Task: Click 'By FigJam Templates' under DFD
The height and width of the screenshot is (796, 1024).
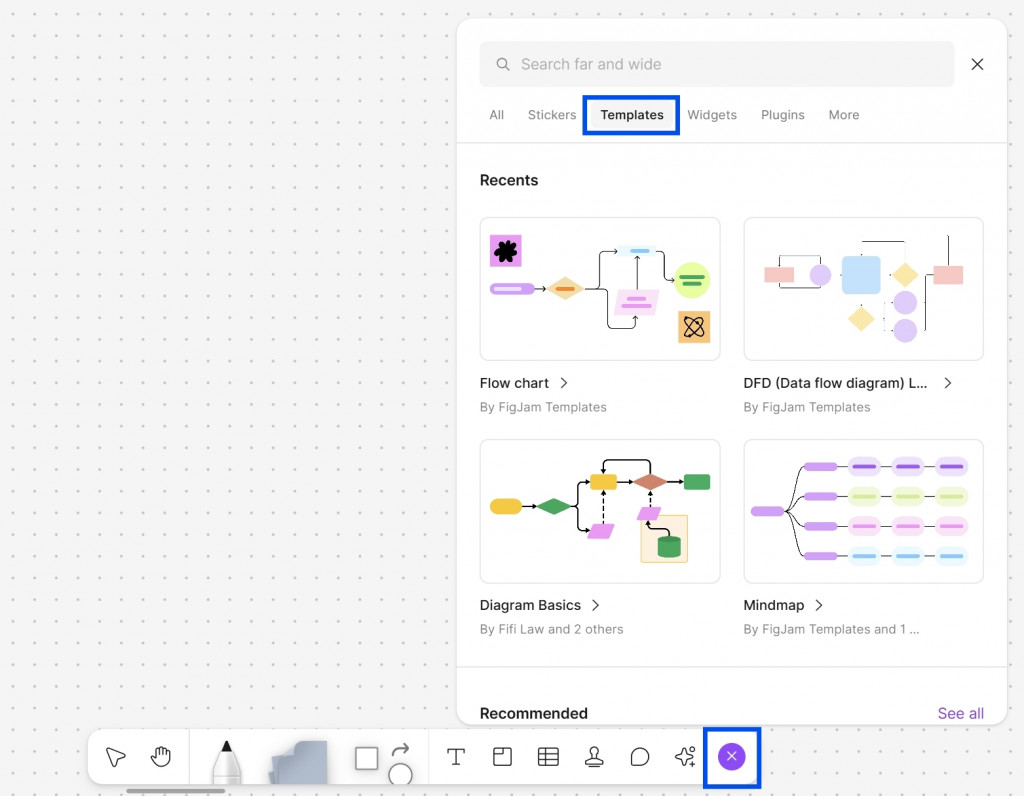Action: click(807, 407)
